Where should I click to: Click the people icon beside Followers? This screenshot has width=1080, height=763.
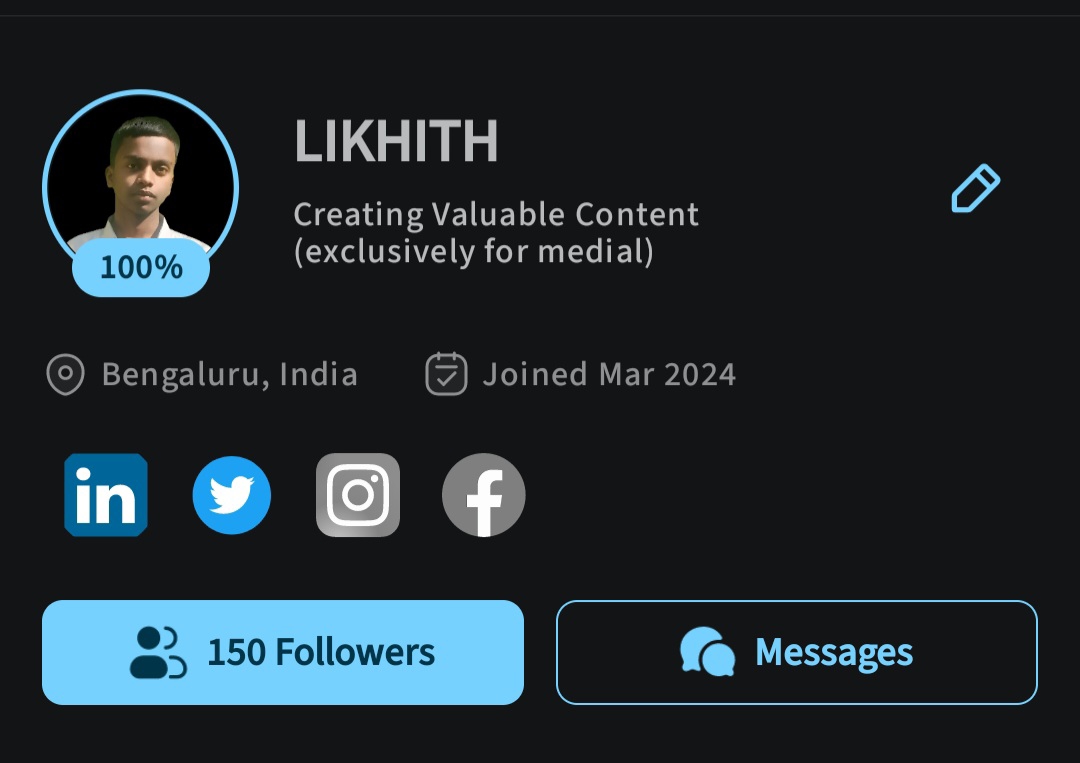(x=158, y=653)
